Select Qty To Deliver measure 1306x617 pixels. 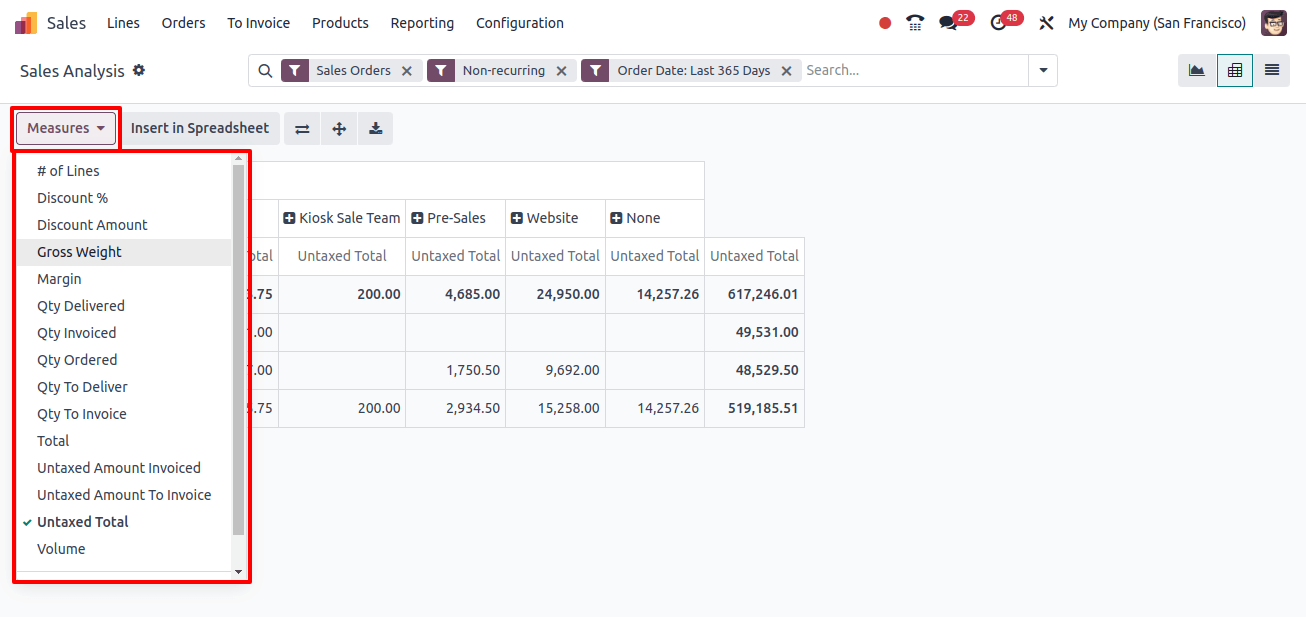click(x=124, y=387)
